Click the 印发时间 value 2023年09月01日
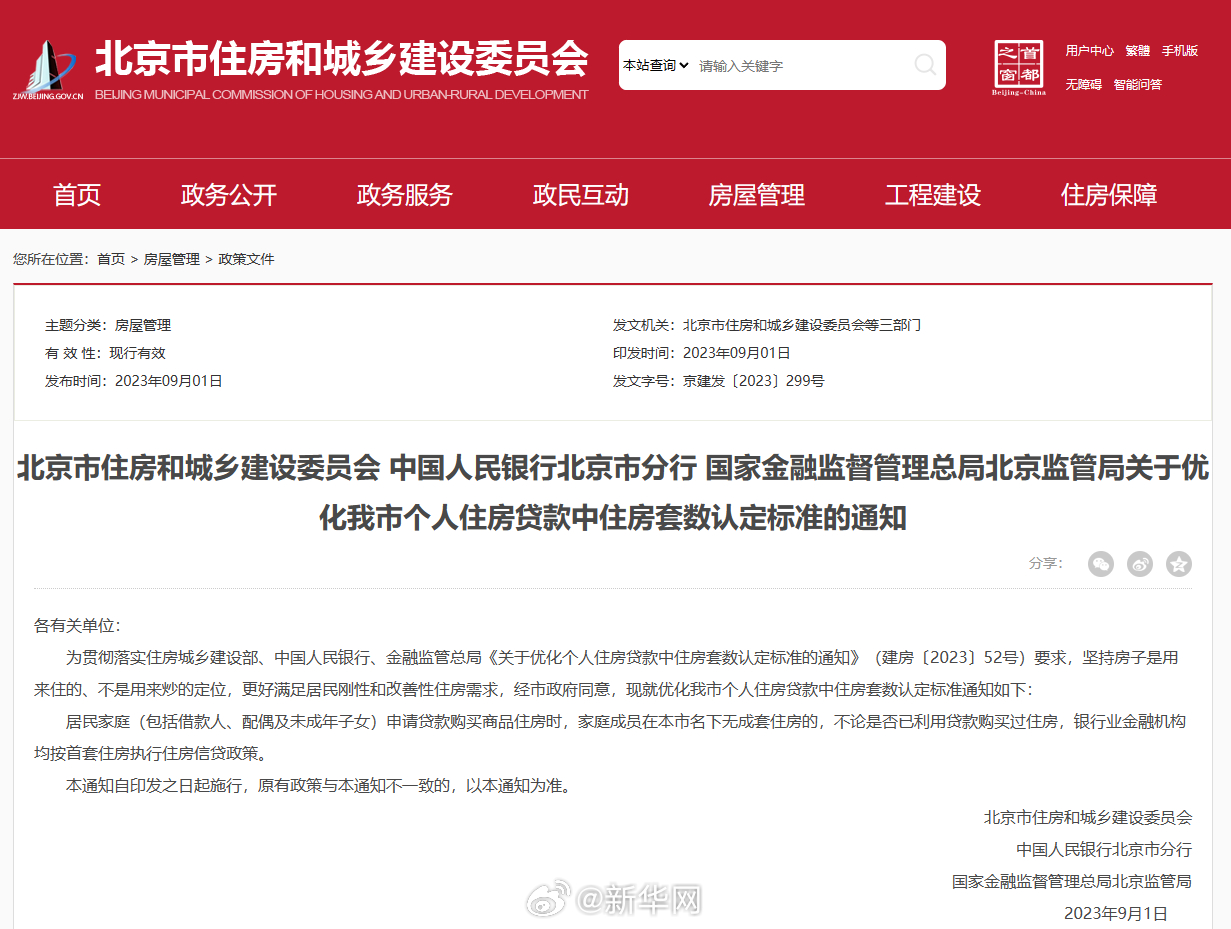 [737, 353]
